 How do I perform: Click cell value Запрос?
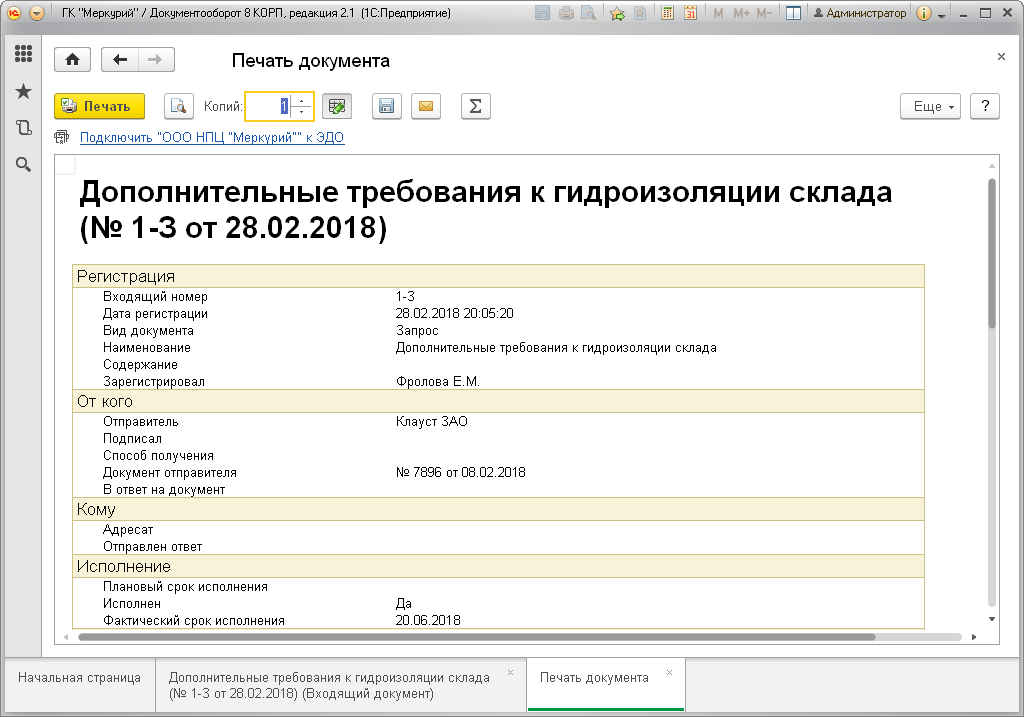click(417, 330)
